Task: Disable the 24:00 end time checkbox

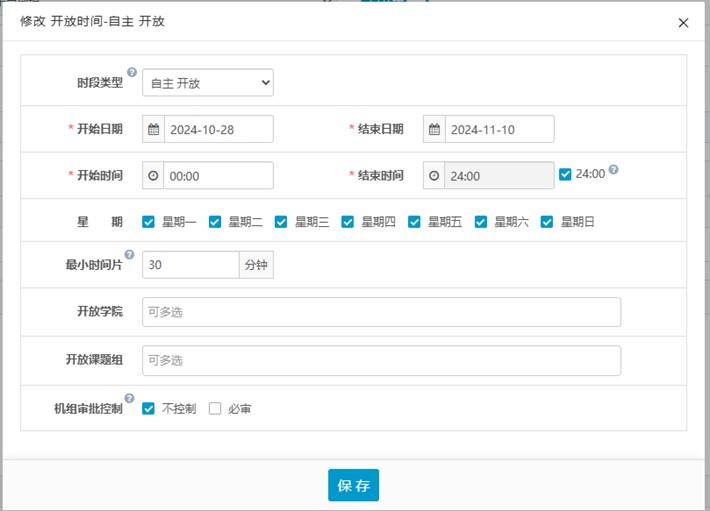Action: (x=566, y=174)
